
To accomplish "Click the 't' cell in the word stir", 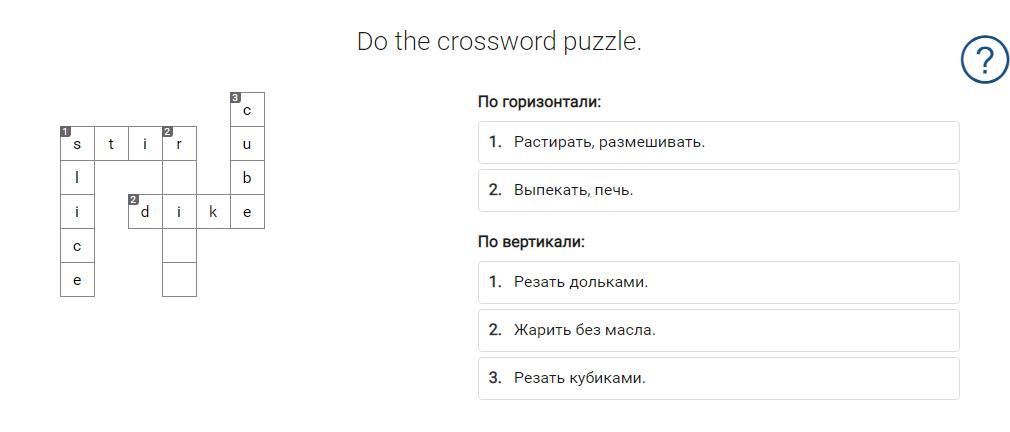I will click(x=111, y=144).
